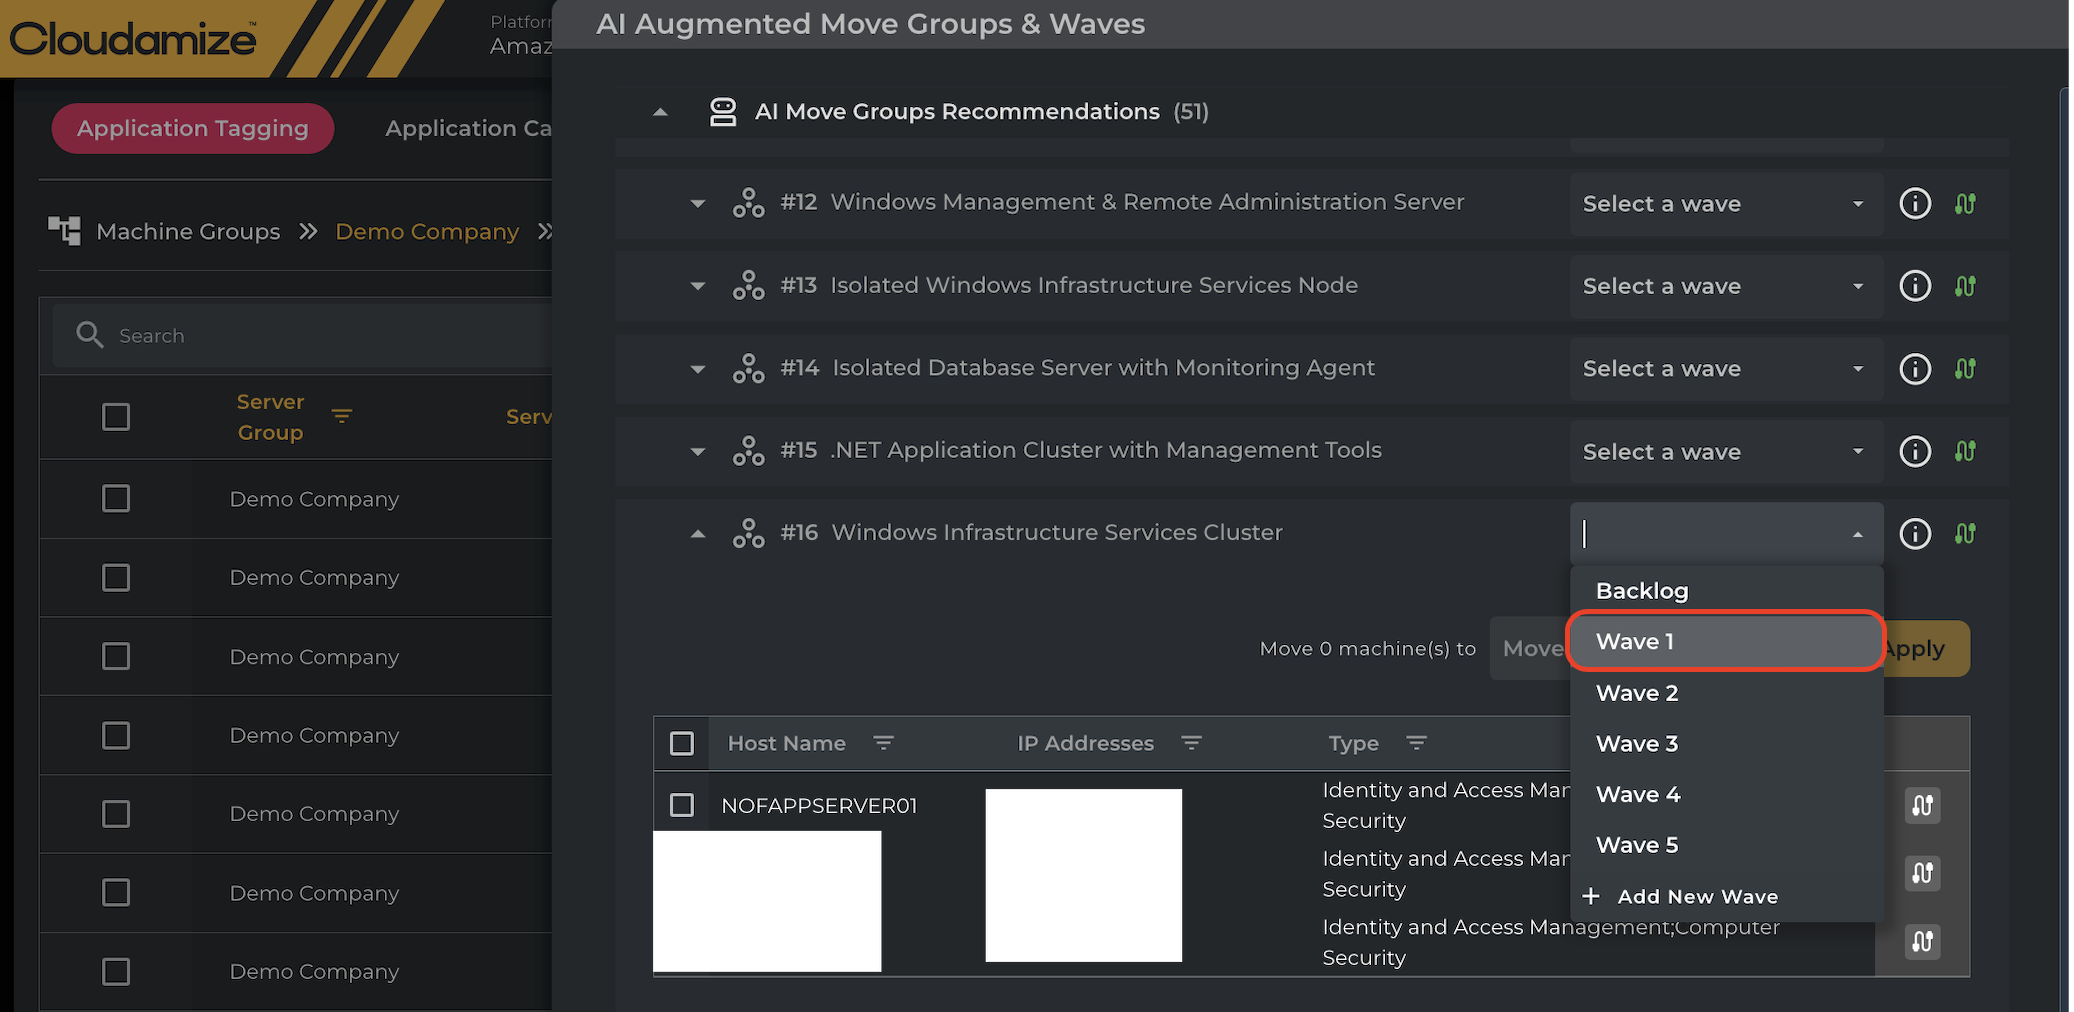Open the Application Tagging tab
Viewport: 2074px width, 1012px height.
pos(193,128)
